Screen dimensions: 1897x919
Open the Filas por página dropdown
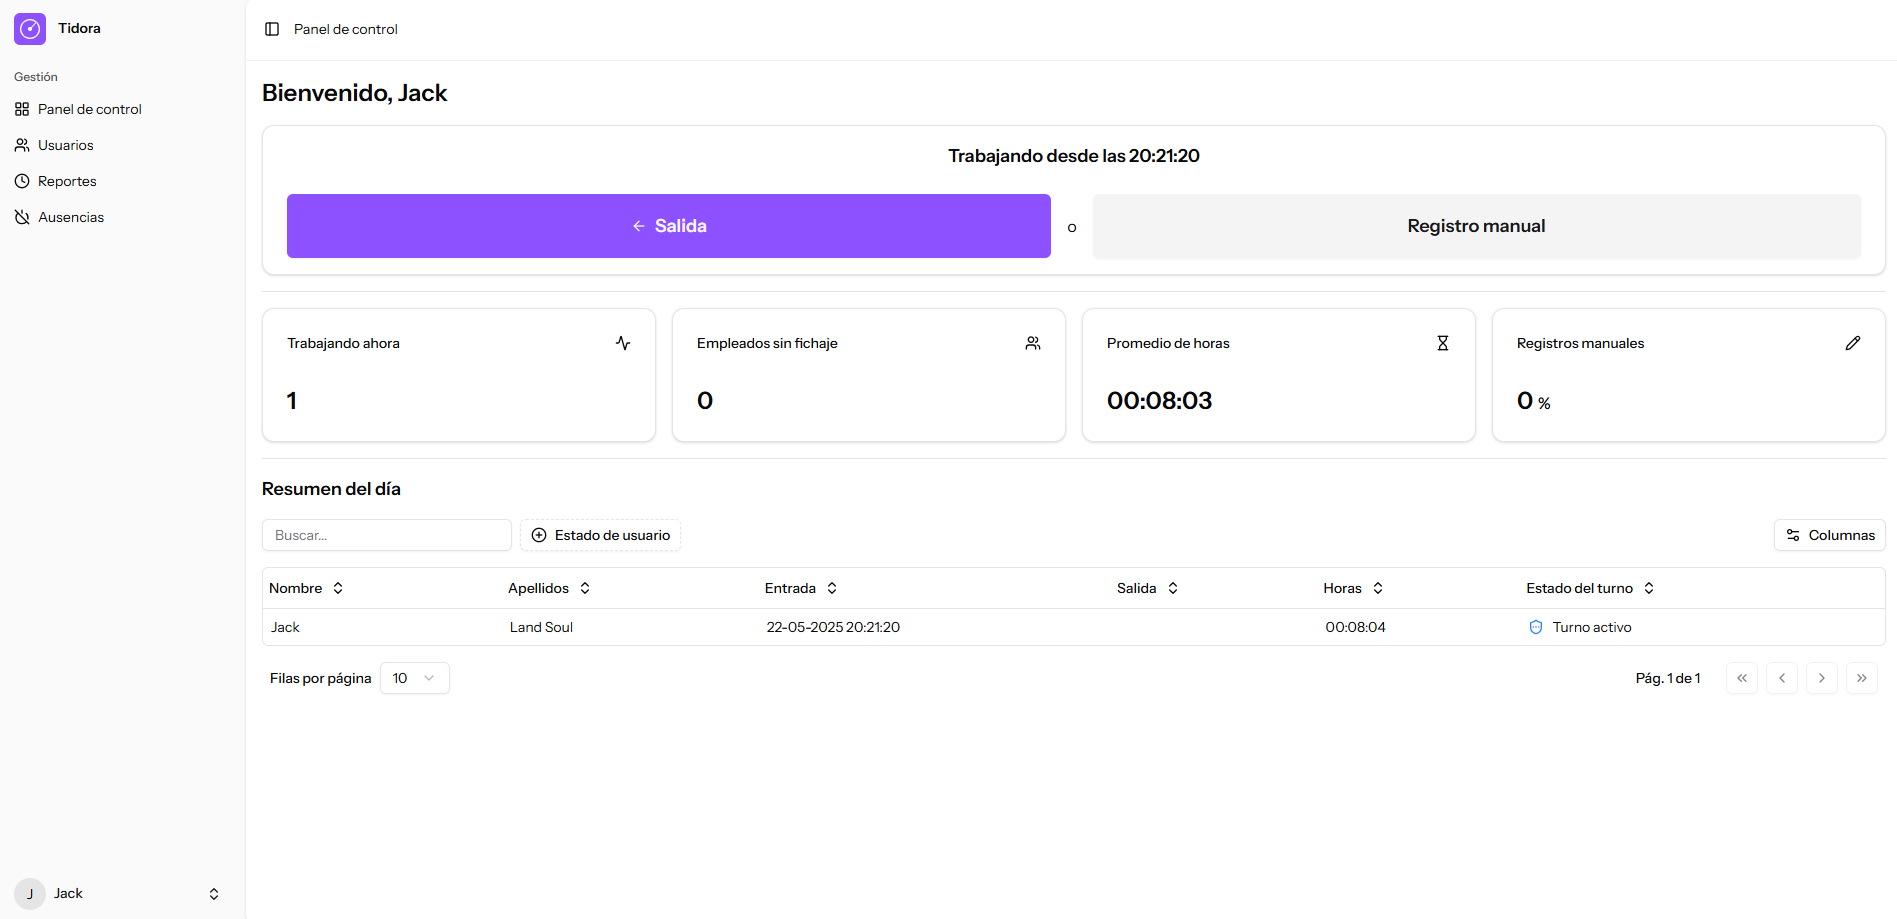click(x=414, y=678)
